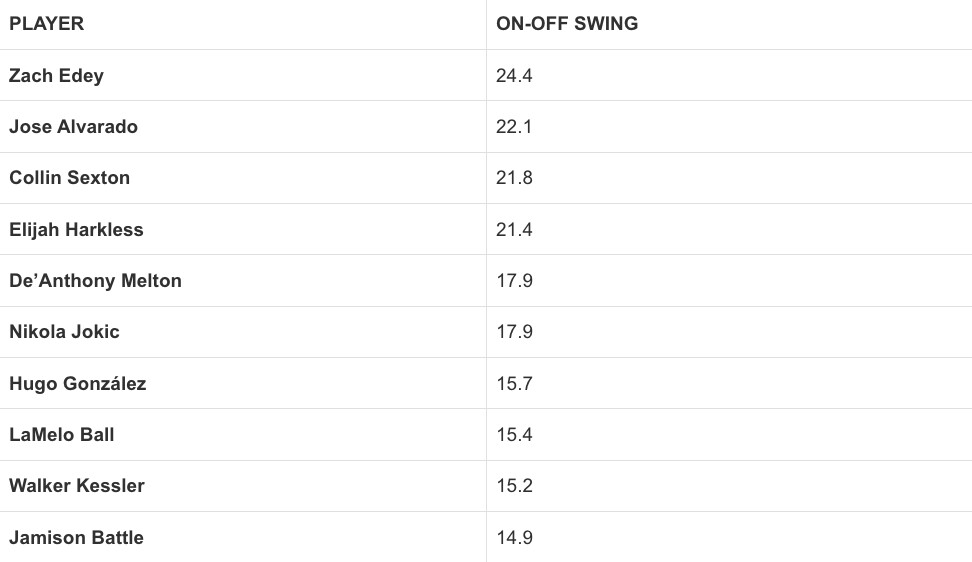The height and width of the screenshot is (562, 972).
Task: Select the 22.1 on-off swing cell
Action: 515,127
